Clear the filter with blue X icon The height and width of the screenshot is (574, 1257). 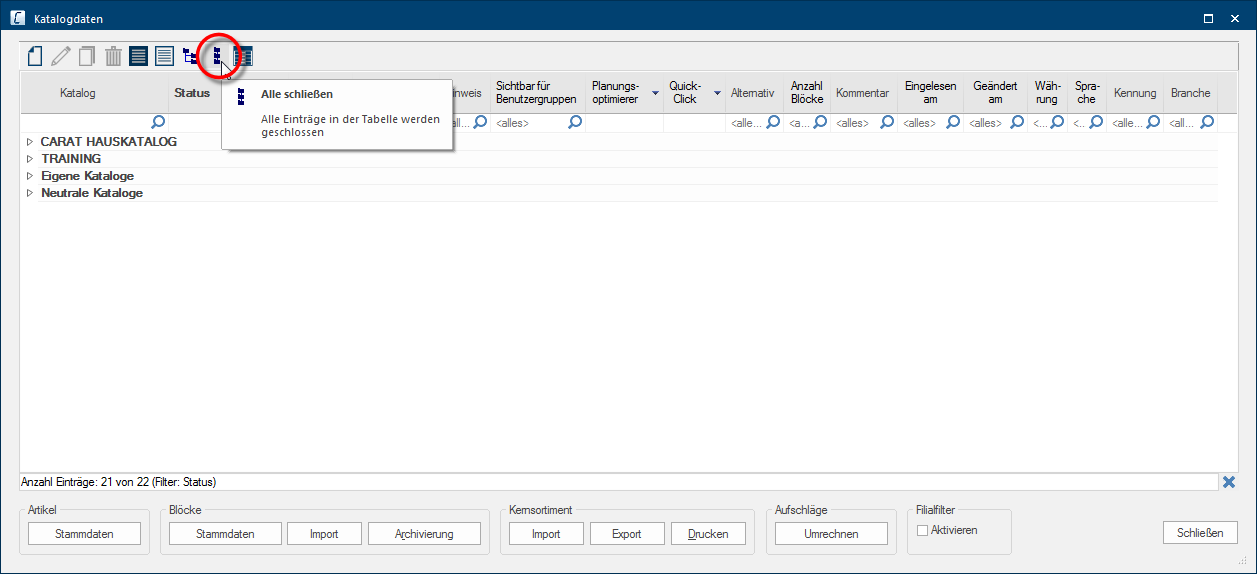click(1229, 482)
